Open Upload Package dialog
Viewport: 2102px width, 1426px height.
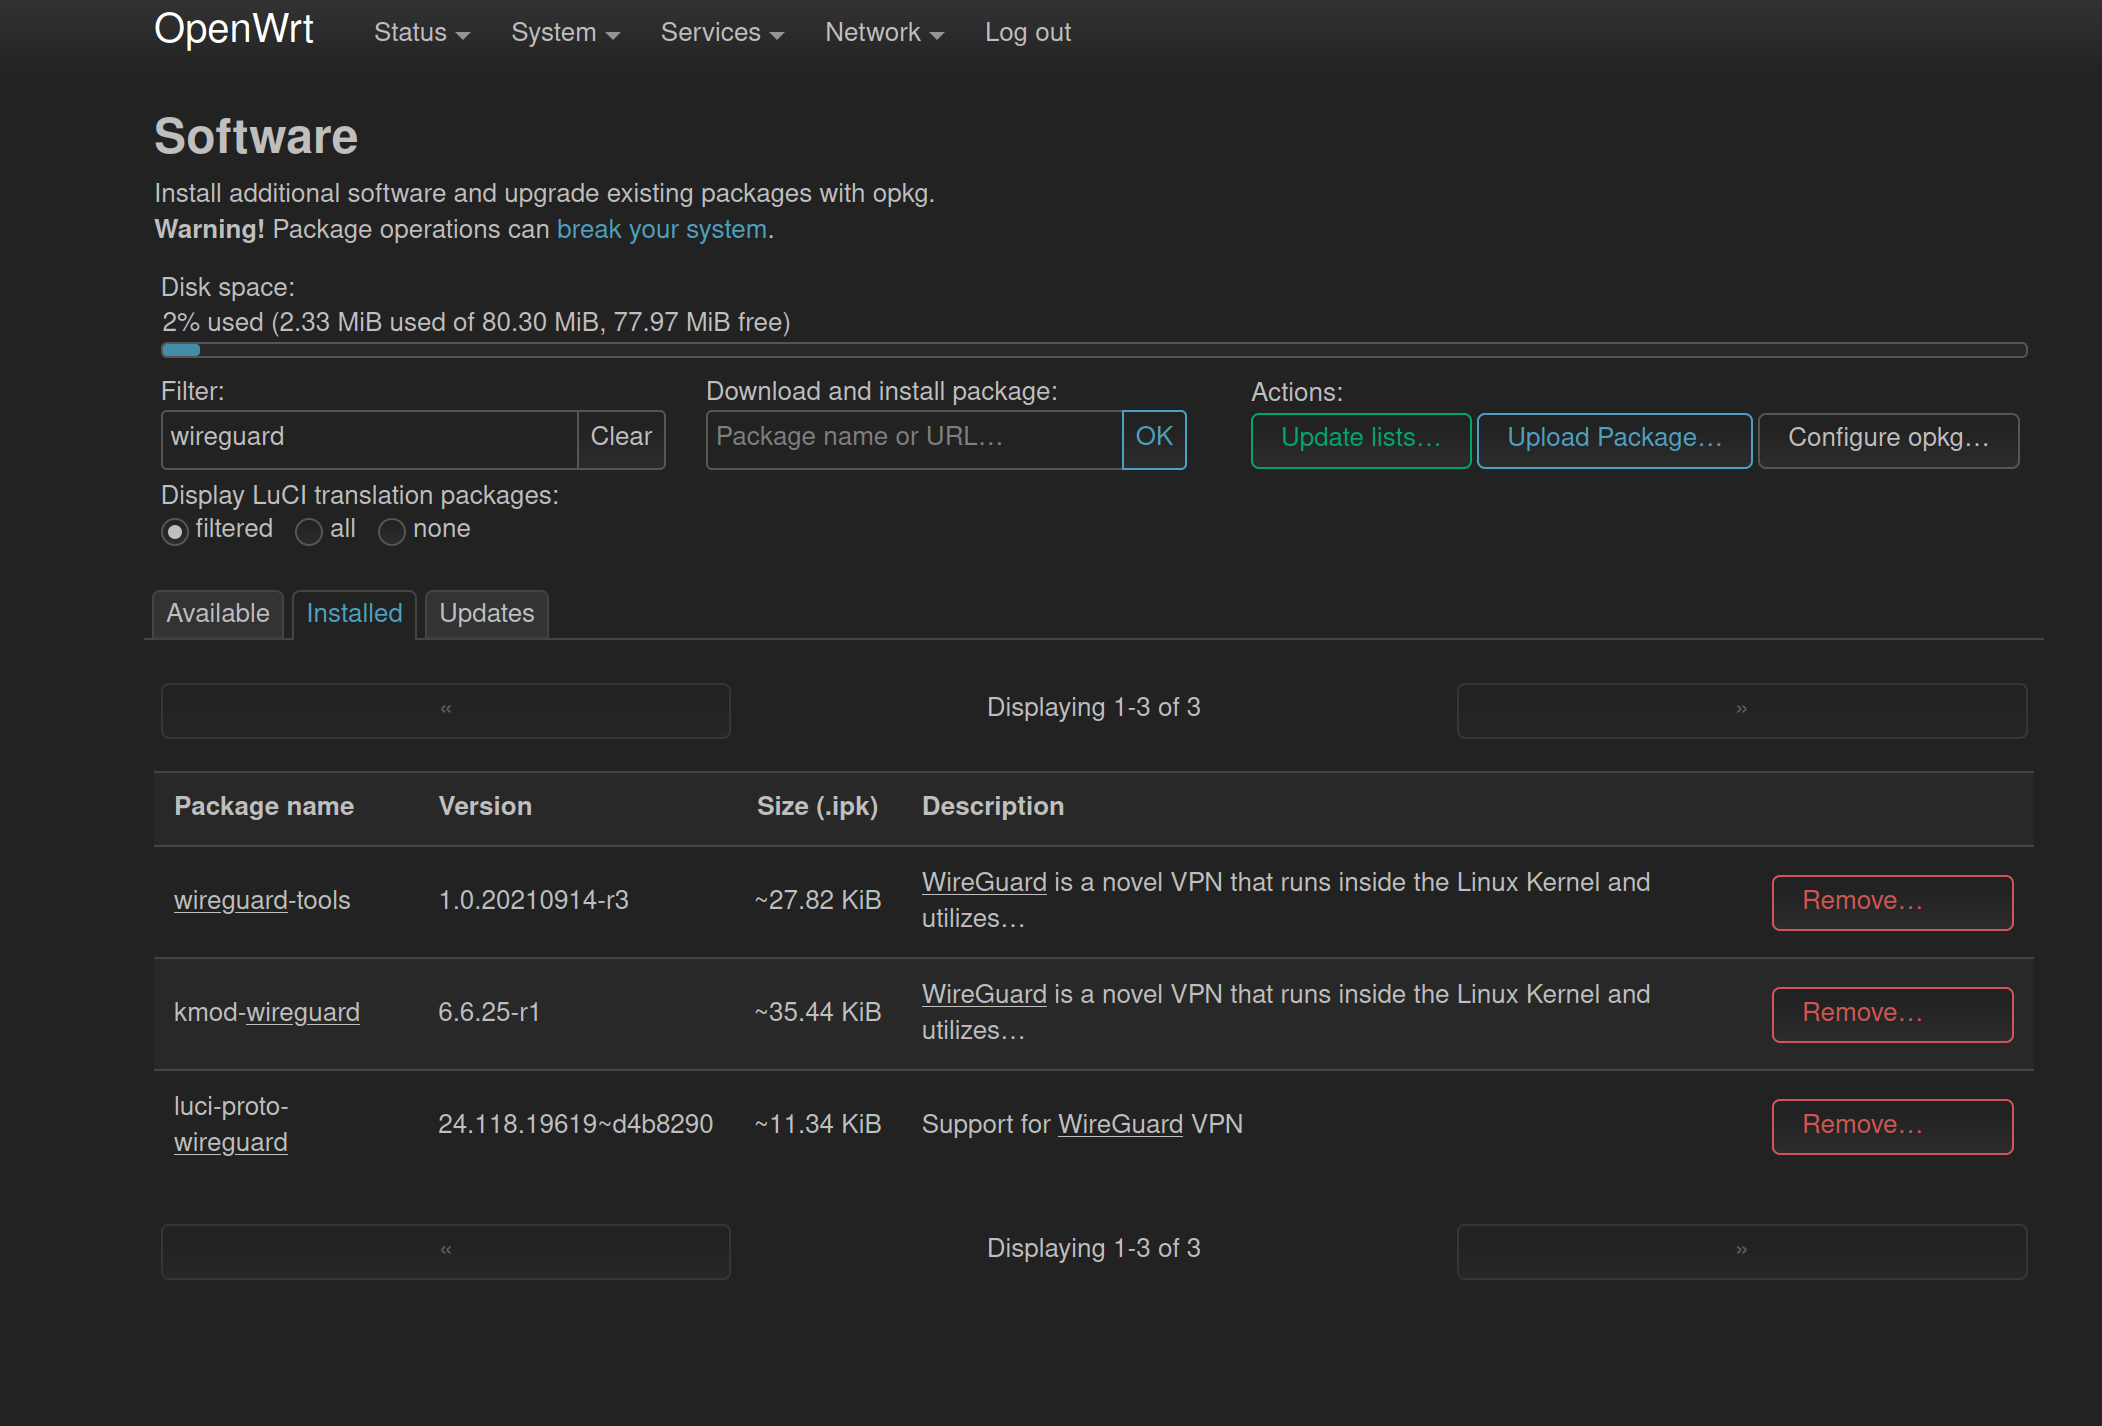click(x=1614, y=441)
